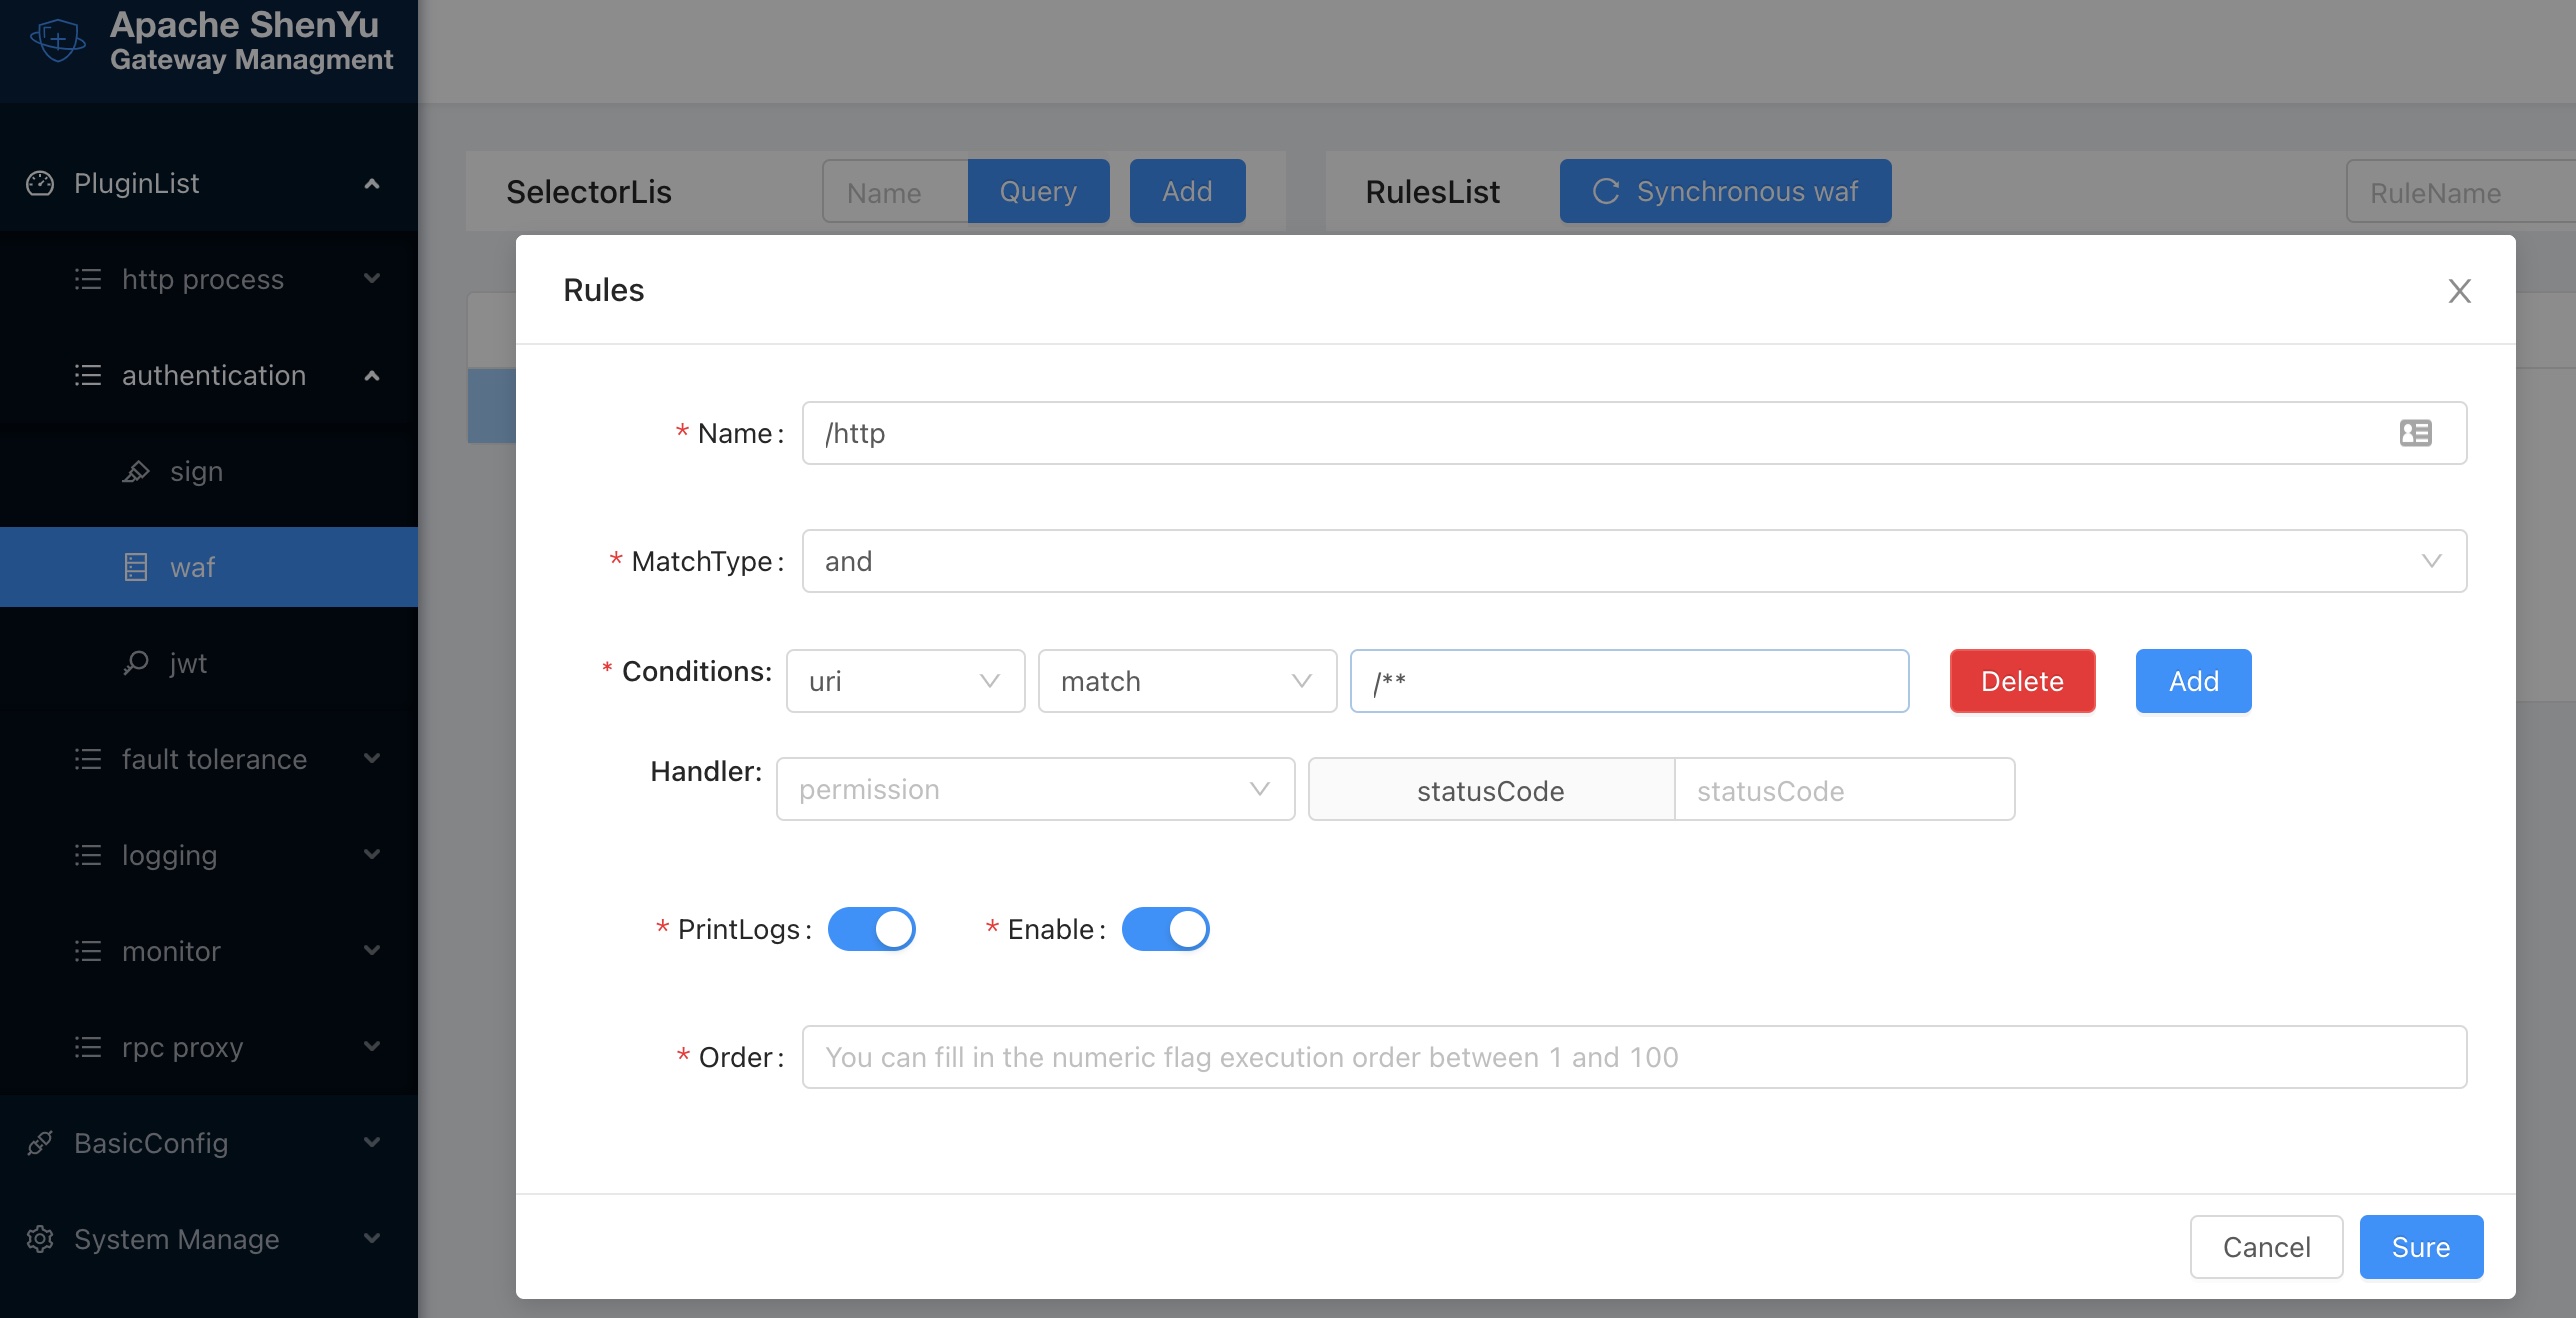This screenshot has width=2576, height=1318.
Task: Click the BasicConfig plug icon
Action: point(40,1143)
